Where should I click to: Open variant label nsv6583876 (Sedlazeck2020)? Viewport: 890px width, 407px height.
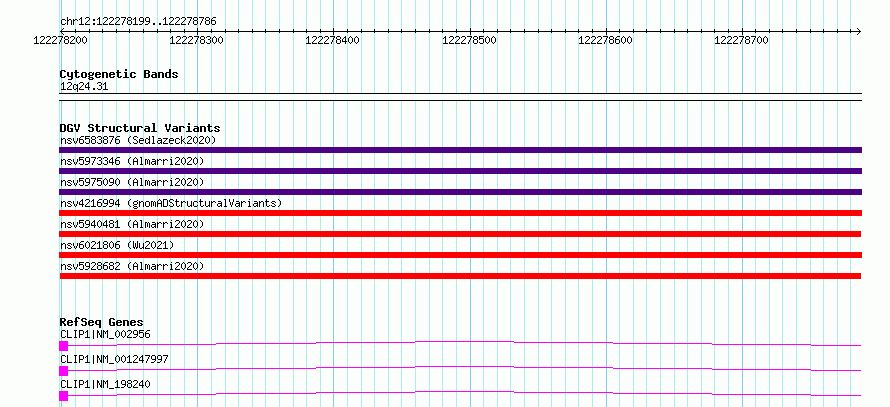(138, 140)
